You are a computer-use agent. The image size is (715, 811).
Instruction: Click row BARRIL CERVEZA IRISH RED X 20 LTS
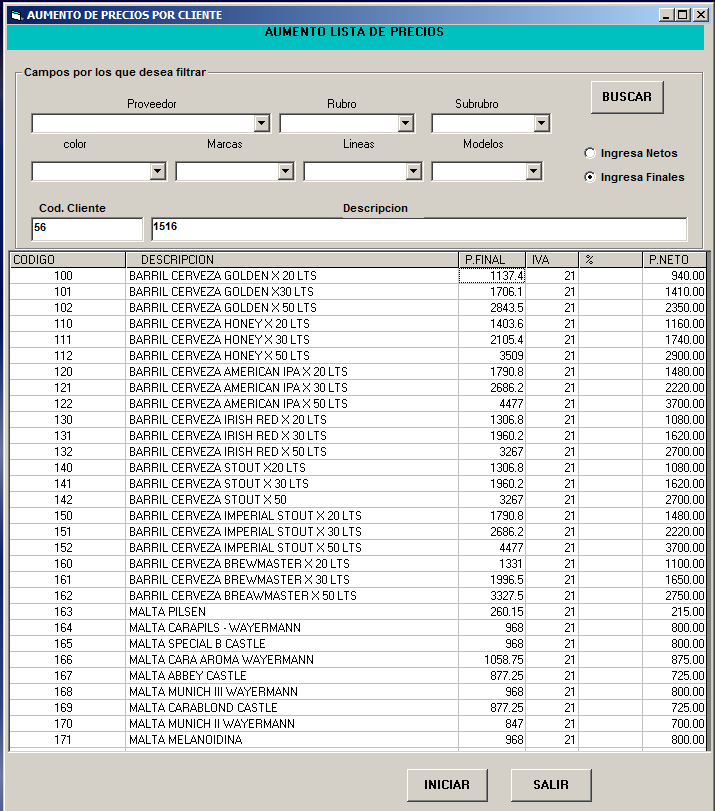click(x=358, y=420)
